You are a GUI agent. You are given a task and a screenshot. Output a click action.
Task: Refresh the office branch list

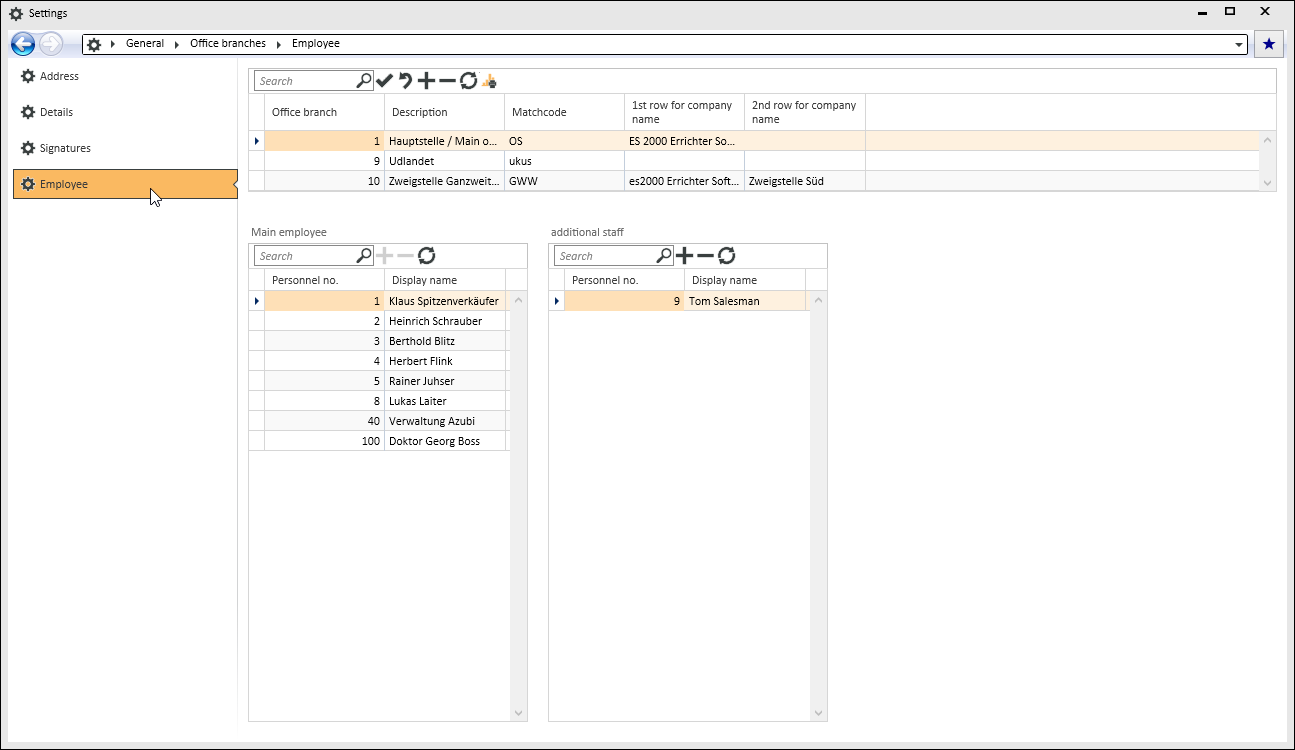point(468,81)
